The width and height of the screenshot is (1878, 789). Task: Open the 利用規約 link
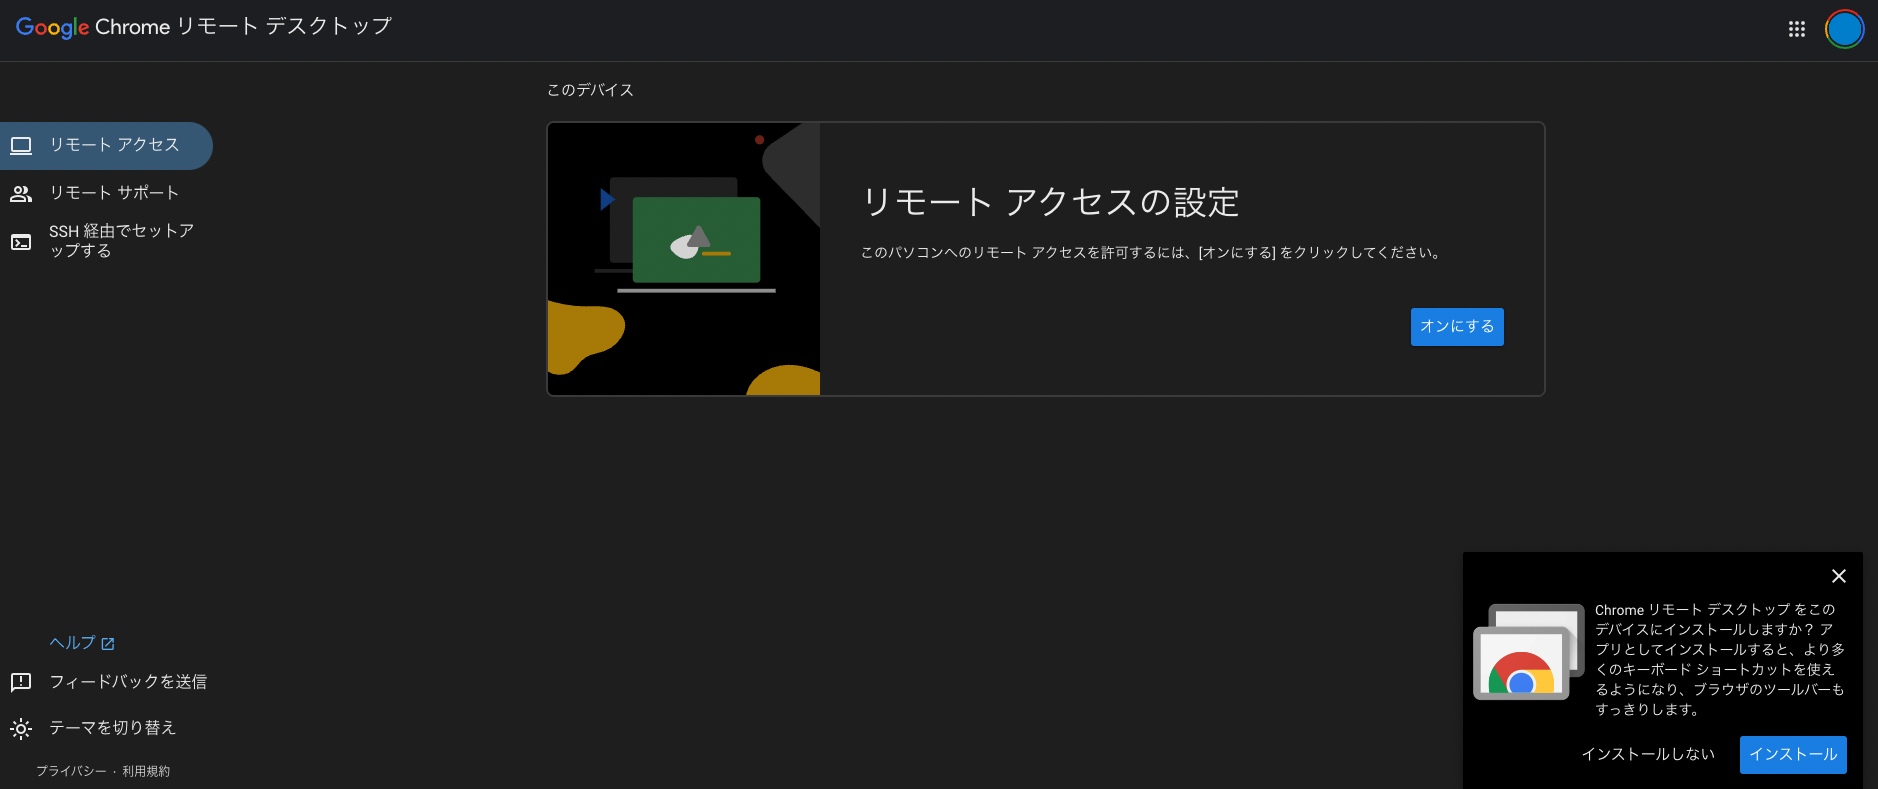click(x=146, y=771)
